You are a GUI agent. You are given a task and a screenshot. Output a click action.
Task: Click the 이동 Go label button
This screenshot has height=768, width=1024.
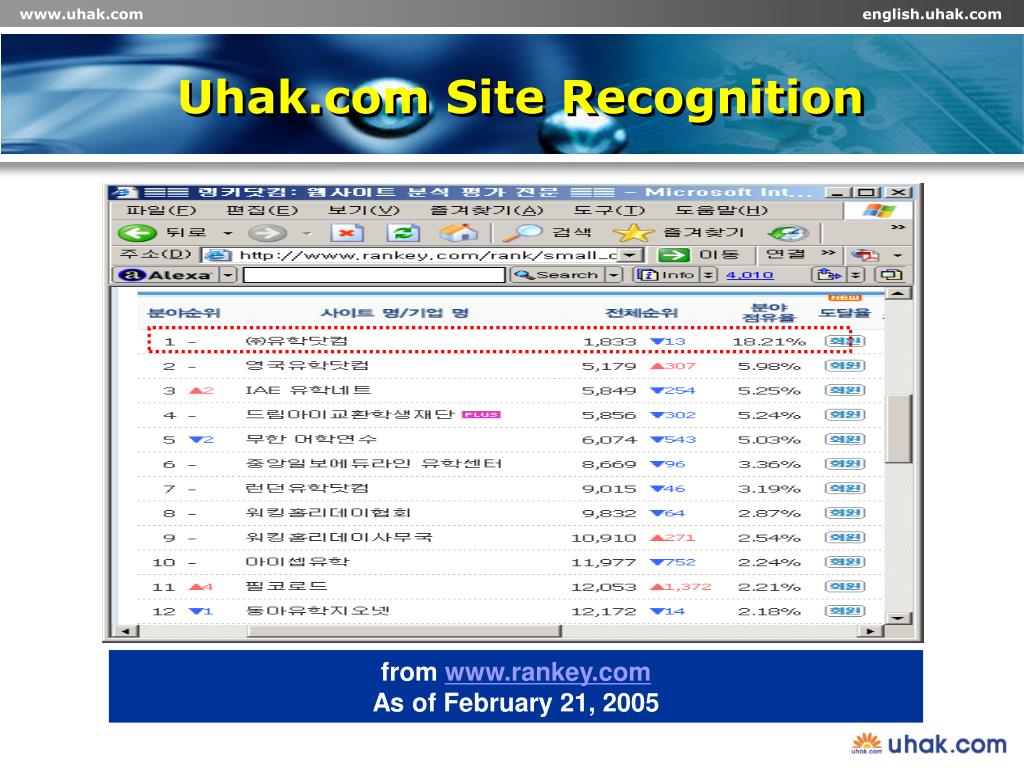tap(718, 255)
